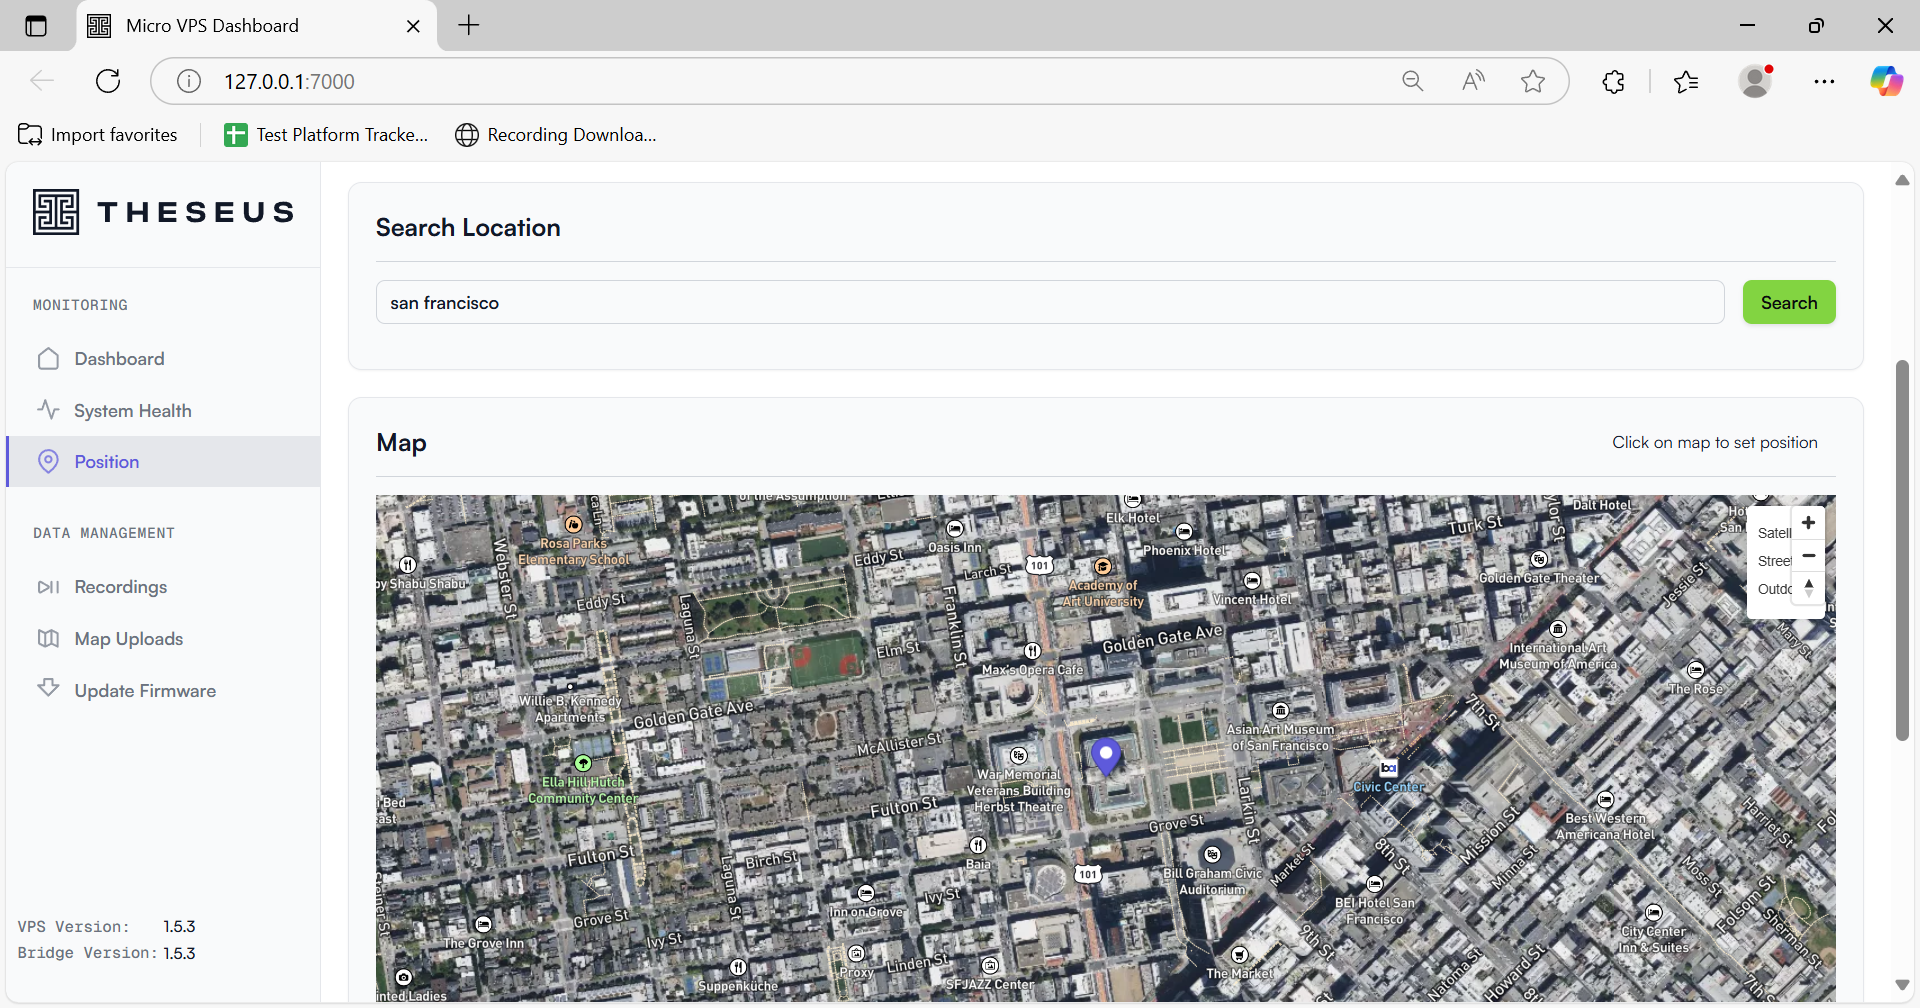Go to System Health in sidebar
The width and height of the screenshot is (1920, 1008).
pos(132,411)
